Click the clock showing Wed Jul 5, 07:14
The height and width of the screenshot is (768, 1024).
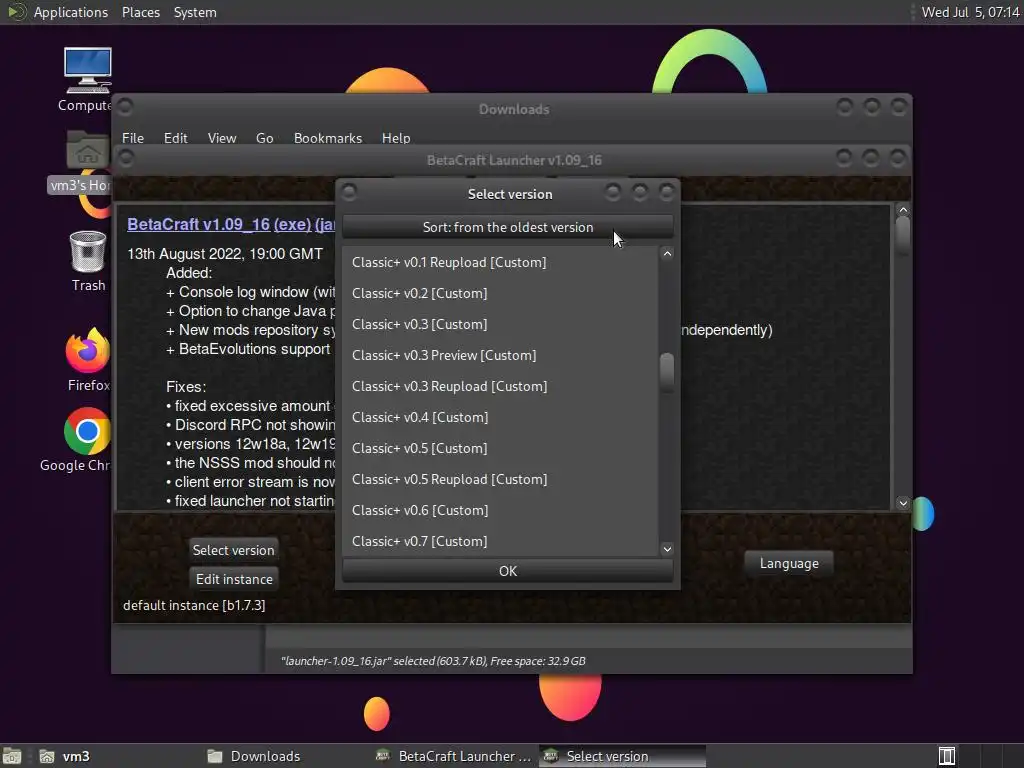point(970,12)
